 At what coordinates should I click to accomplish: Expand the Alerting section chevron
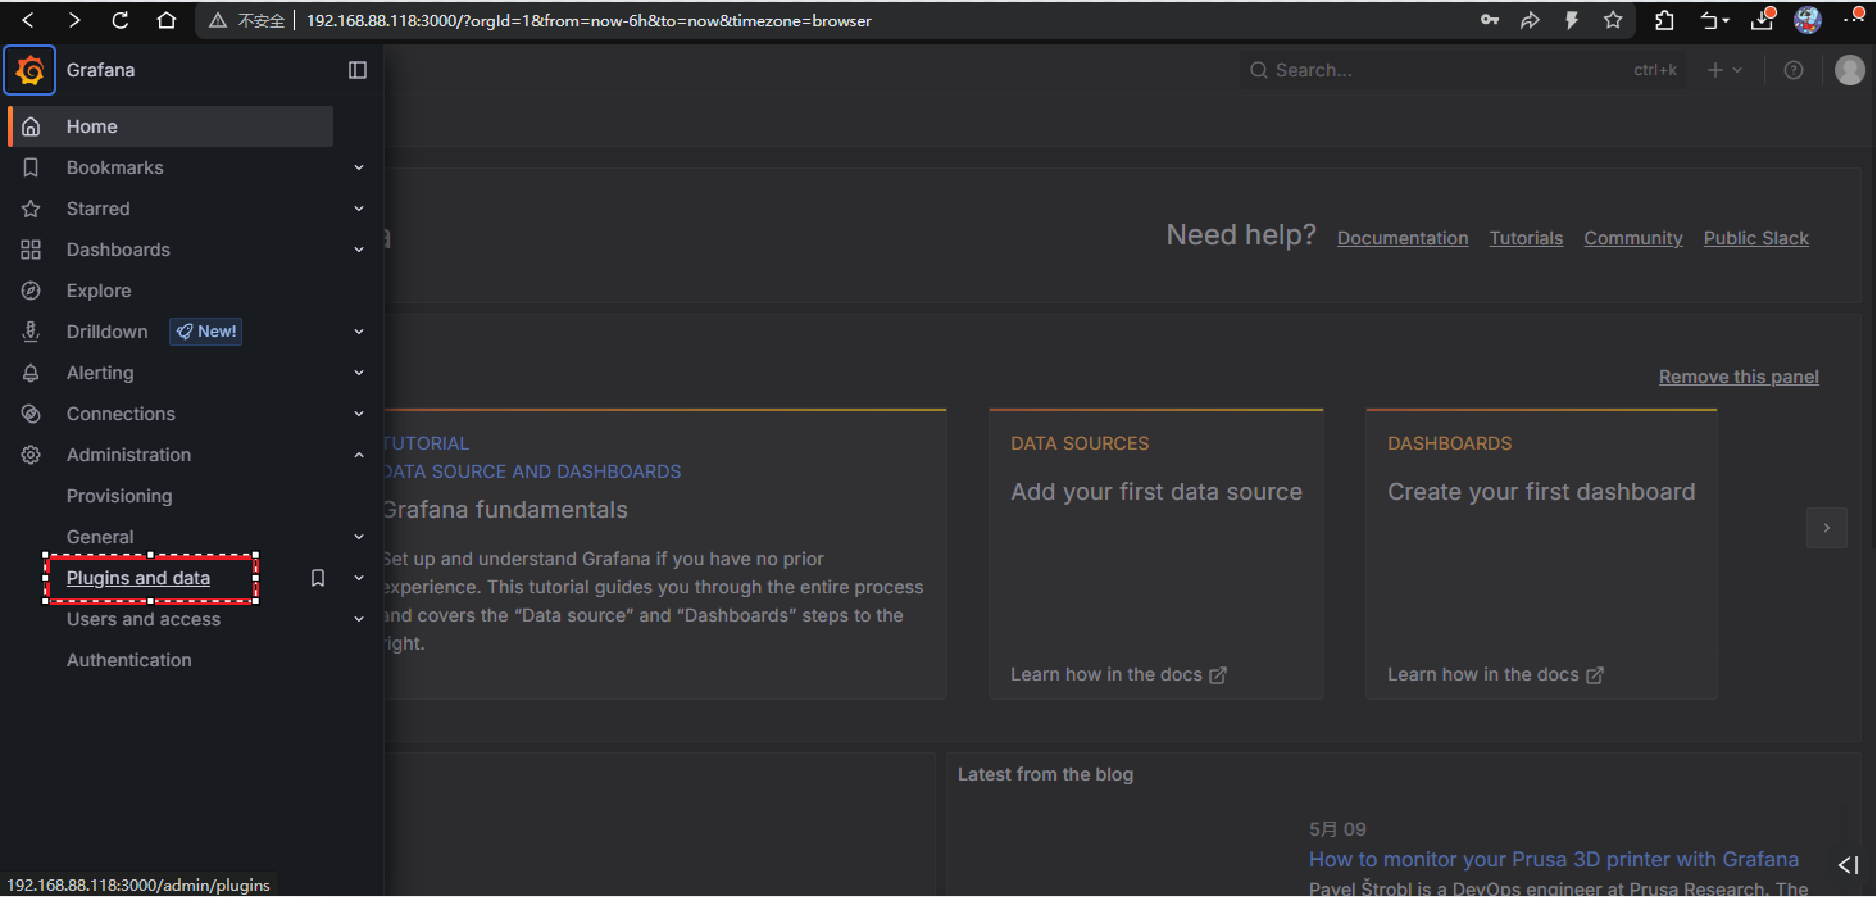359,373
